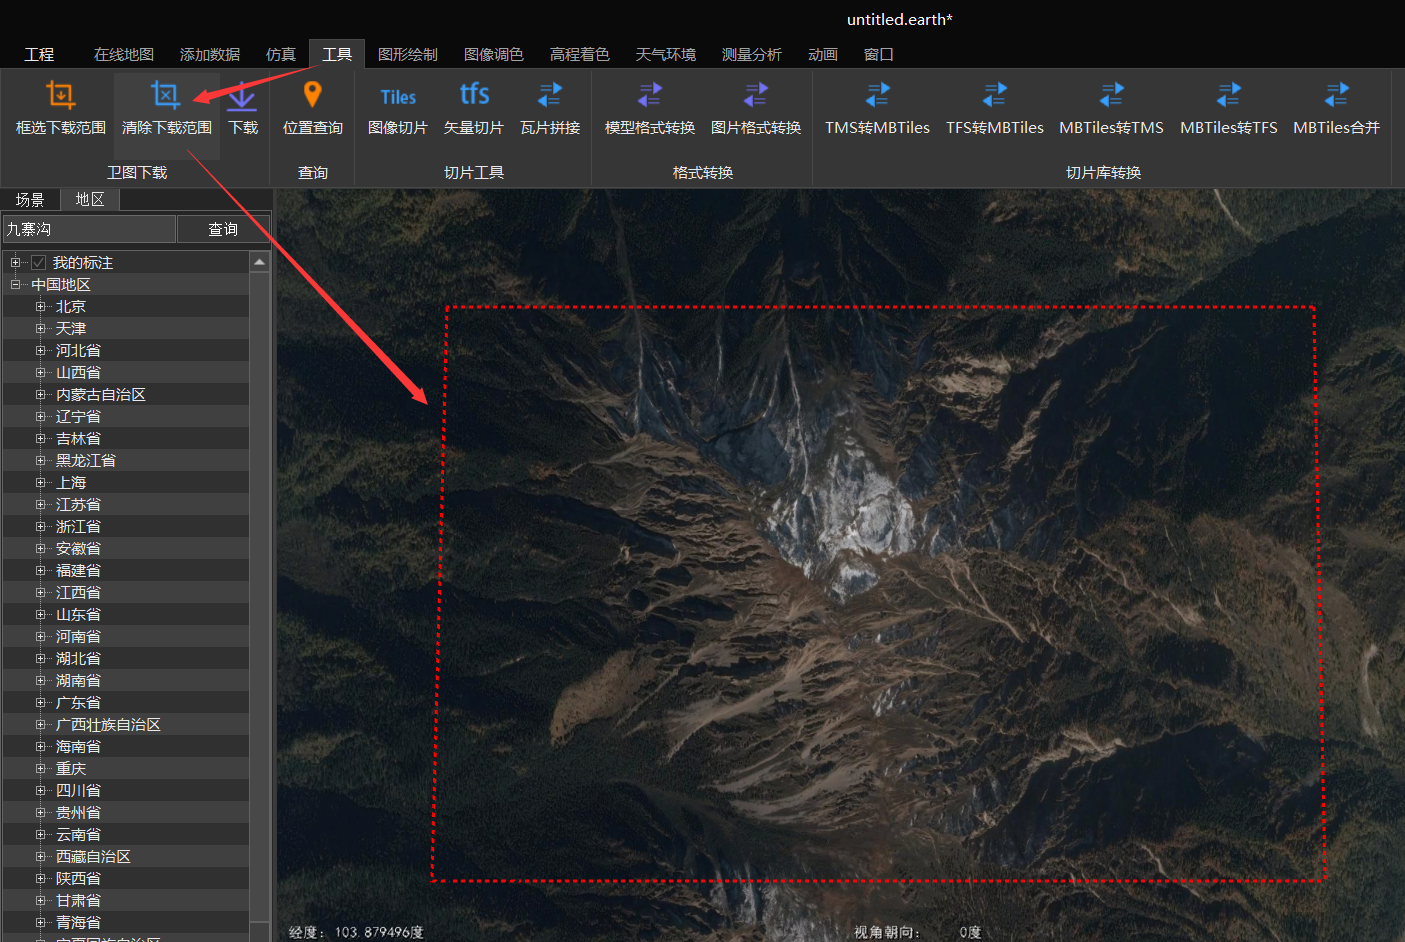Screen dimensions: 1405x942
Task: Collapse the 中国地区 tree node
Action: coord(16,285)
